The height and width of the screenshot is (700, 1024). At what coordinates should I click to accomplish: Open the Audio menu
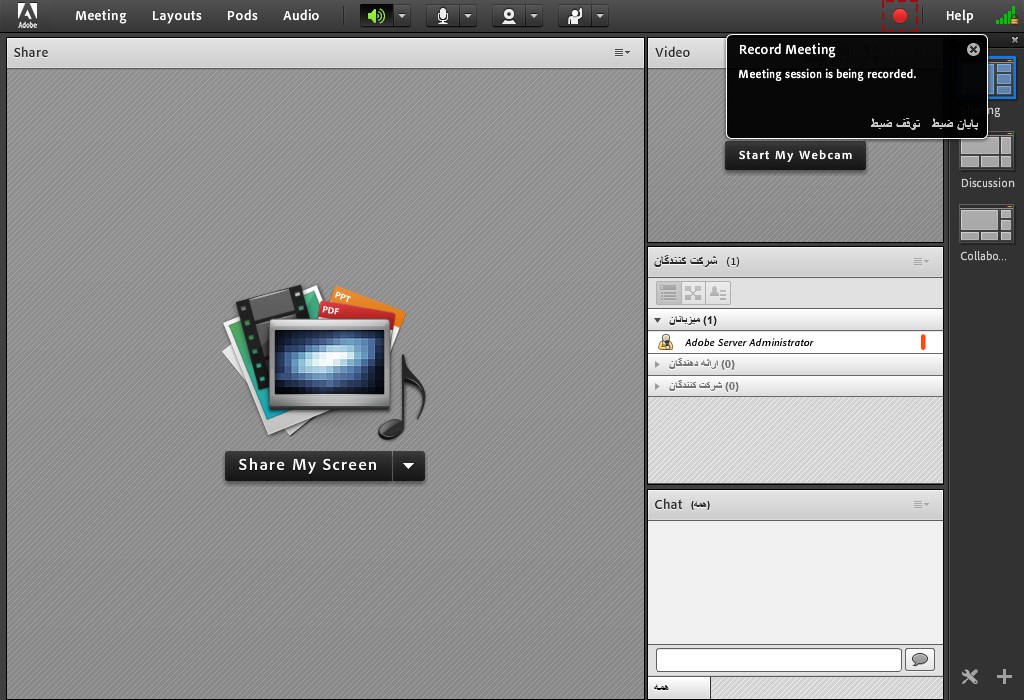click(x=301, y=16)
